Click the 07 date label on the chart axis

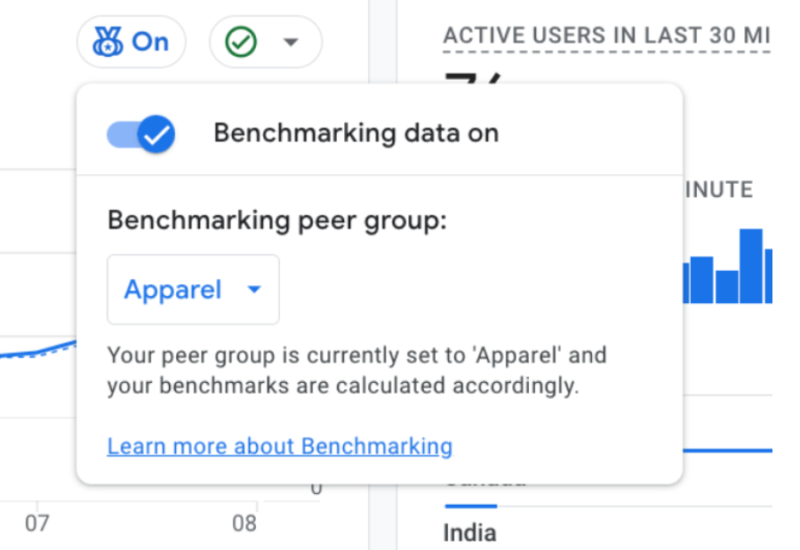click(x=37, y=524)
